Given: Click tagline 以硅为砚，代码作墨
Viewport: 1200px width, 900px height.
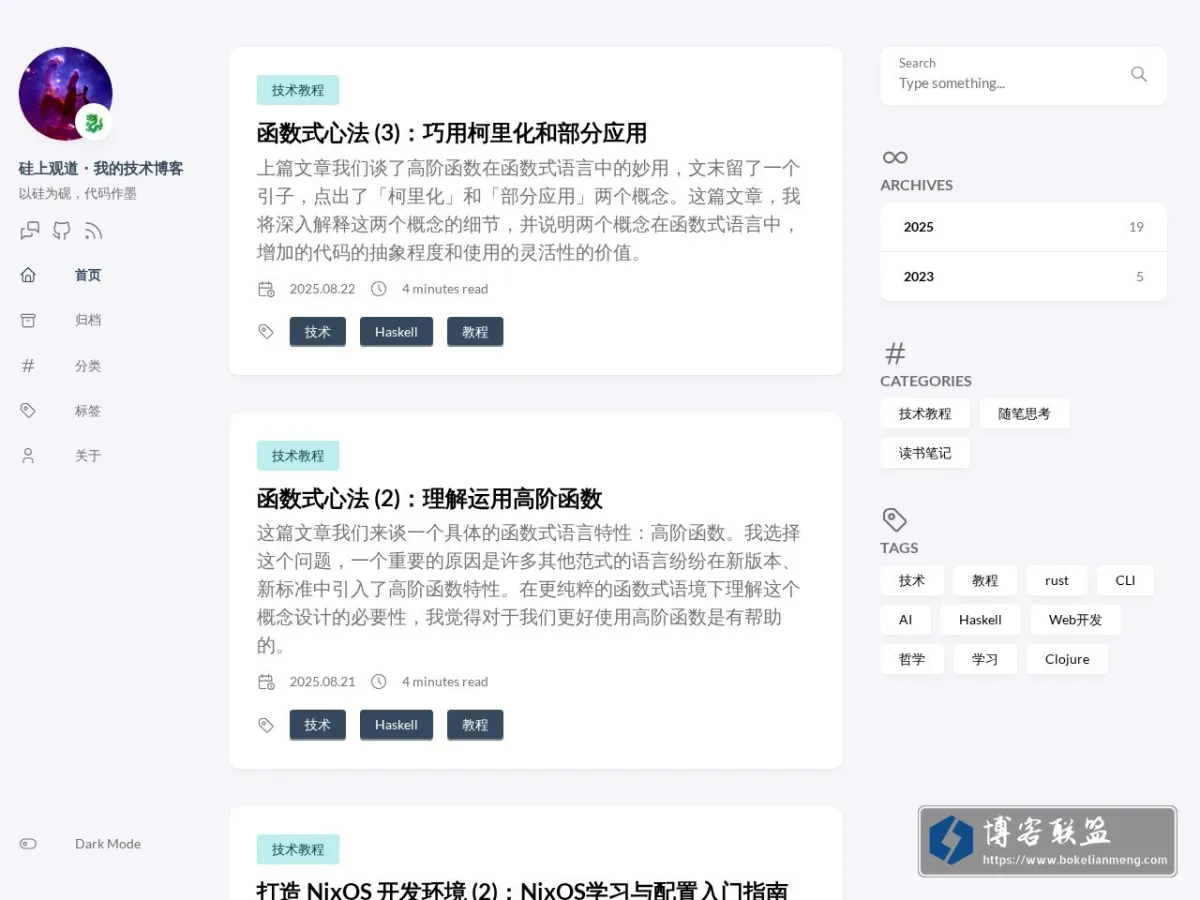Looking at the screenshot, I should 78,194.
